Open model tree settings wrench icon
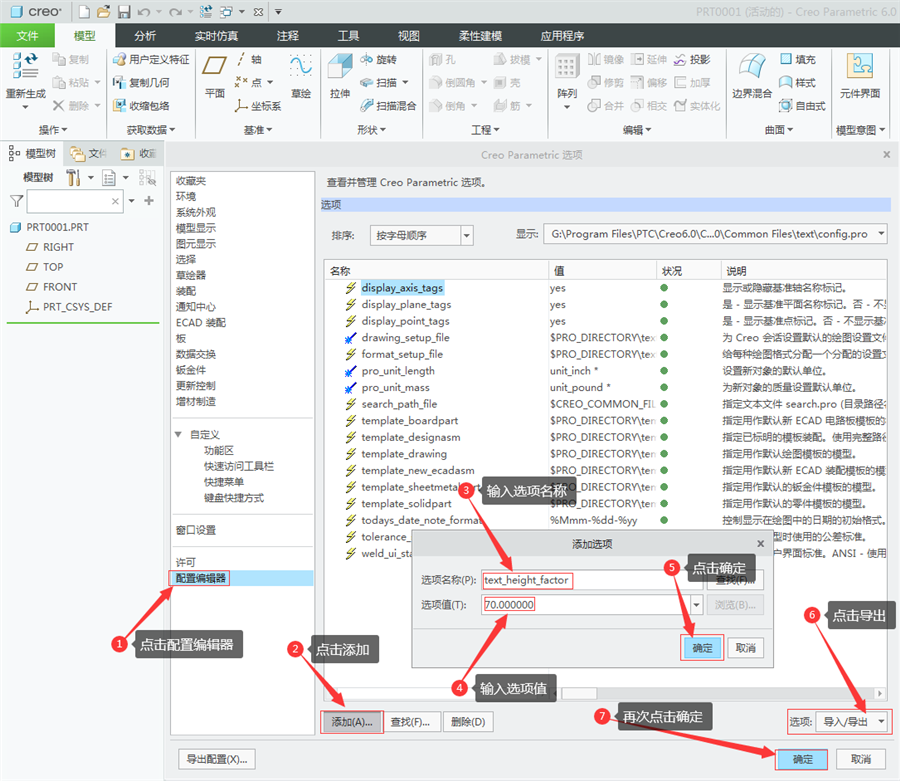This screenshot has width=900, height=781. (73, 178)
